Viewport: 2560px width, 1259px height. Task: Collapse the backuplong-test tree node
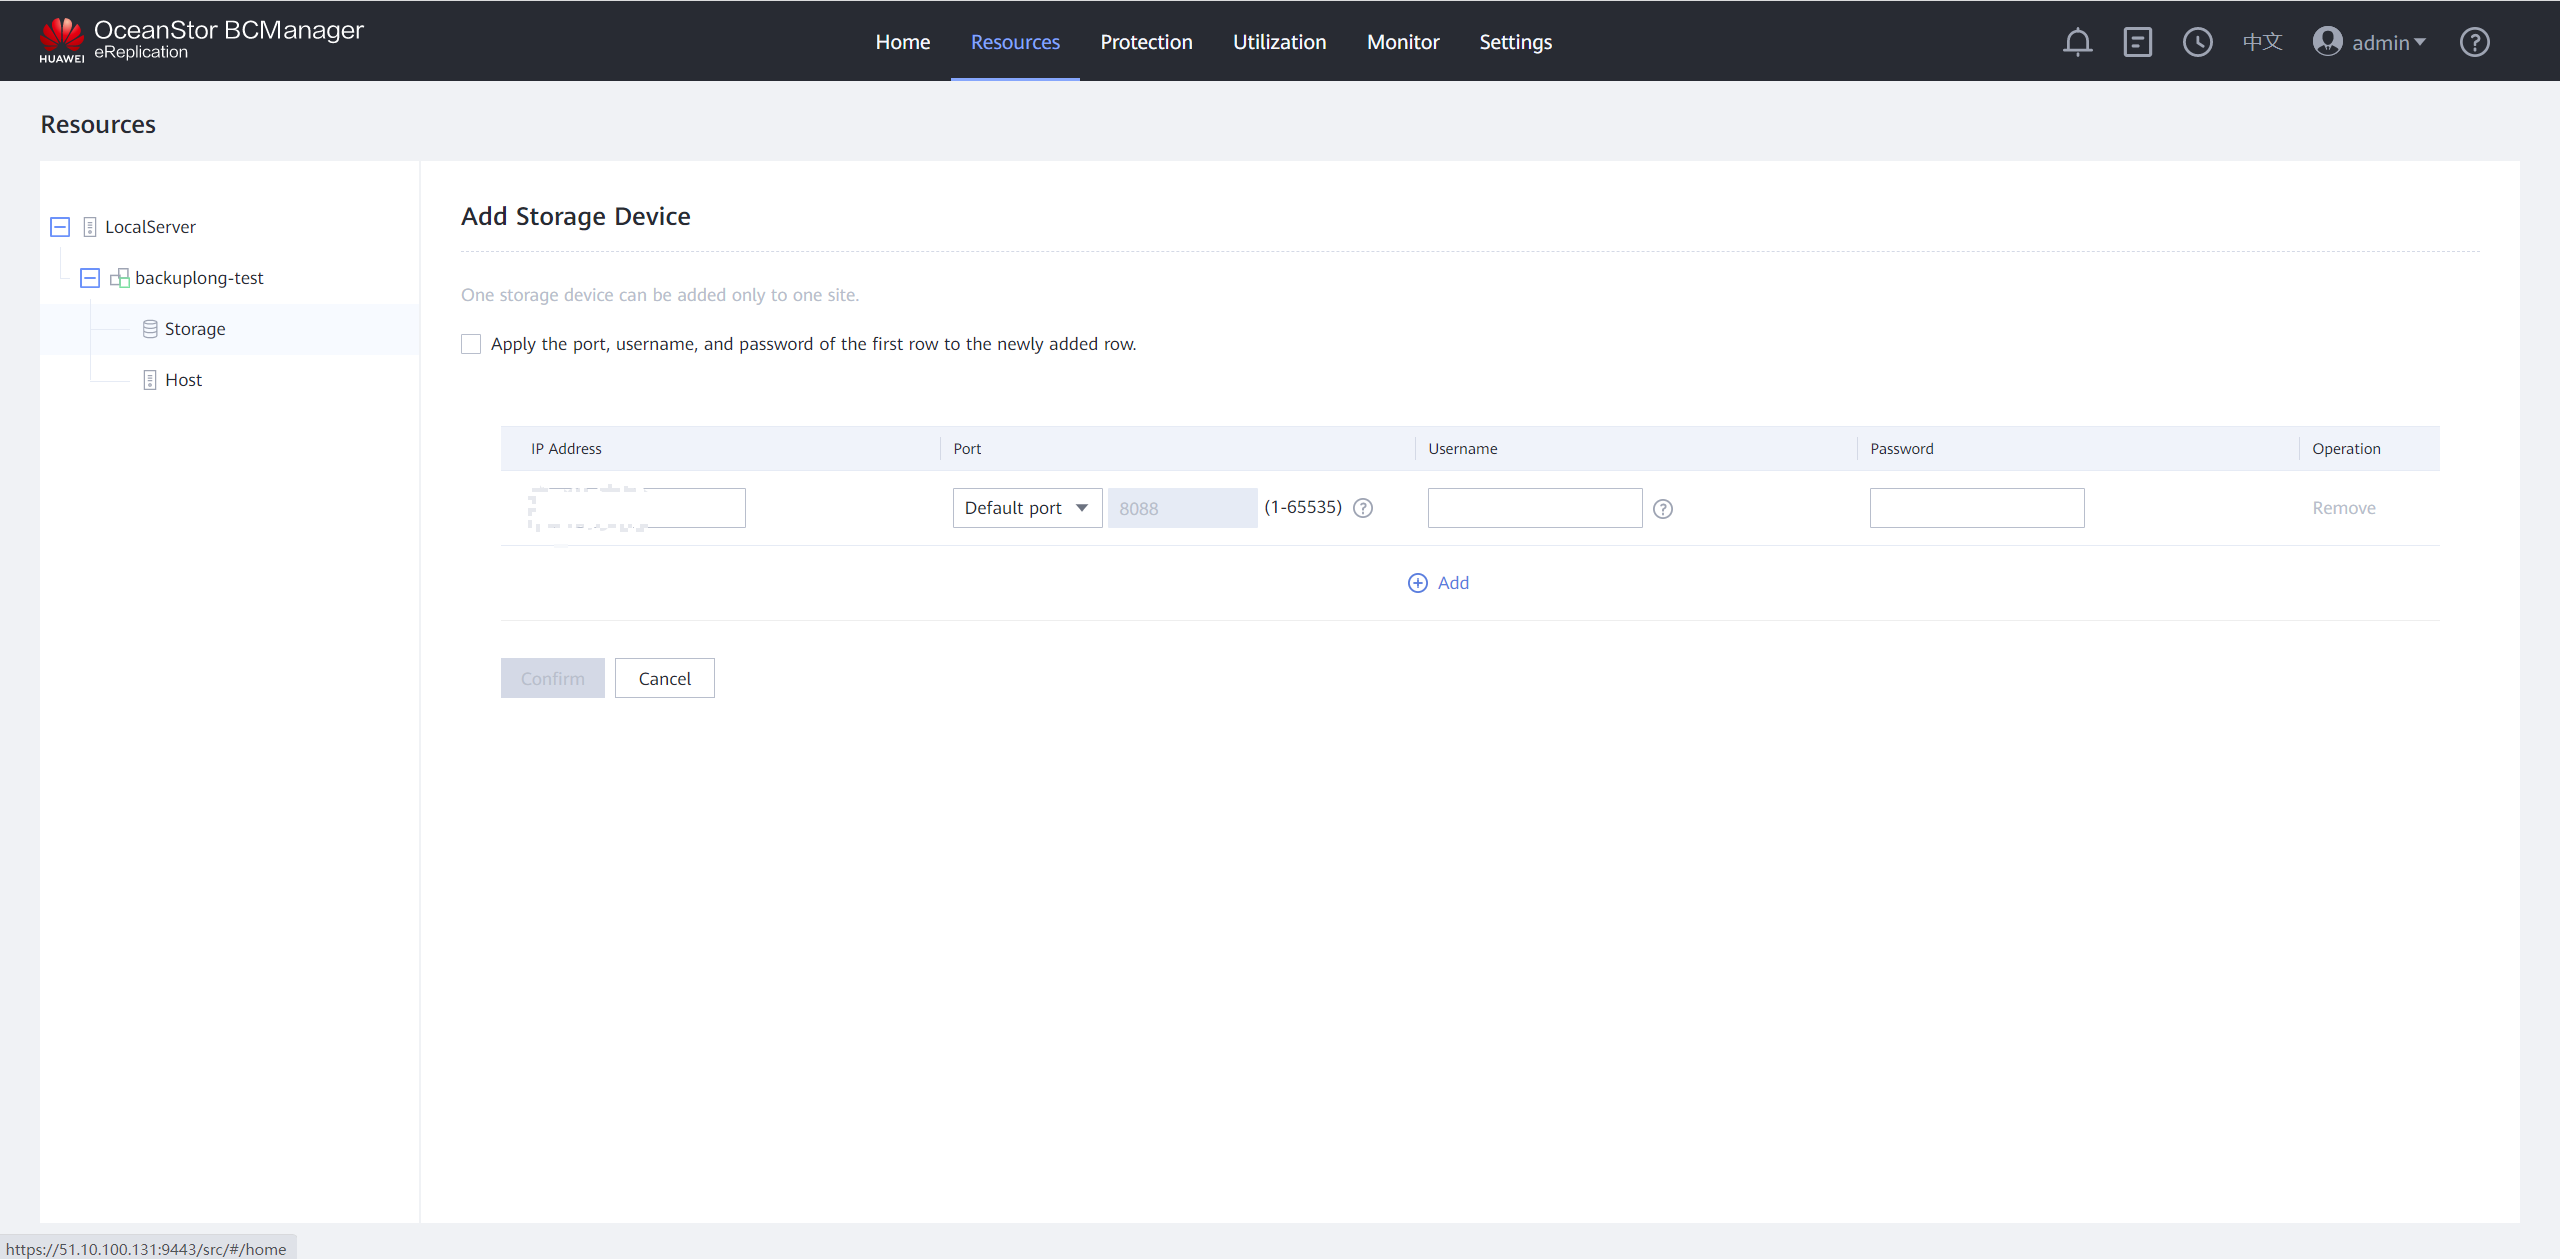coord(90,278)
